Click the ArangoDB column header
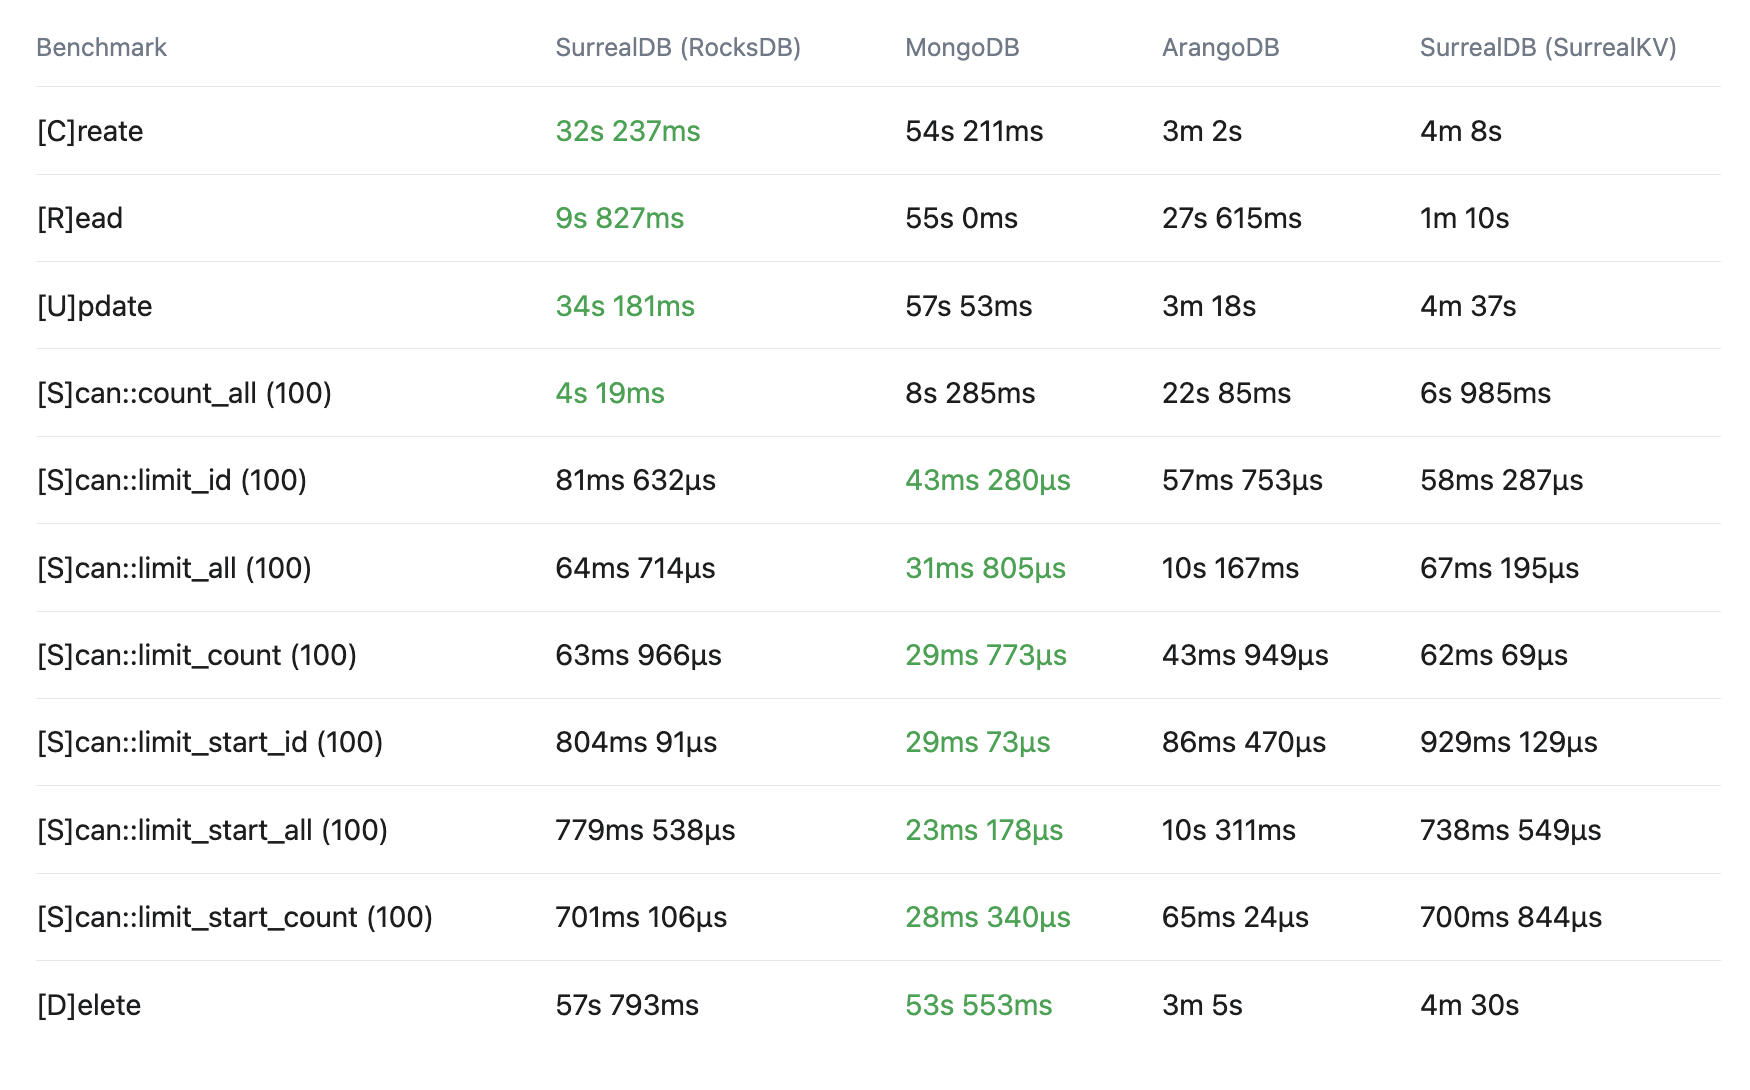The image size is (1750, 1090). click(x=1220, y=47)
